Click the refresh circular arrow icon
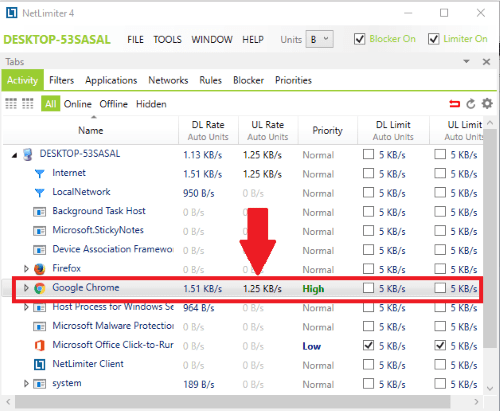This screenshot has height=411, width=500. 471,104
